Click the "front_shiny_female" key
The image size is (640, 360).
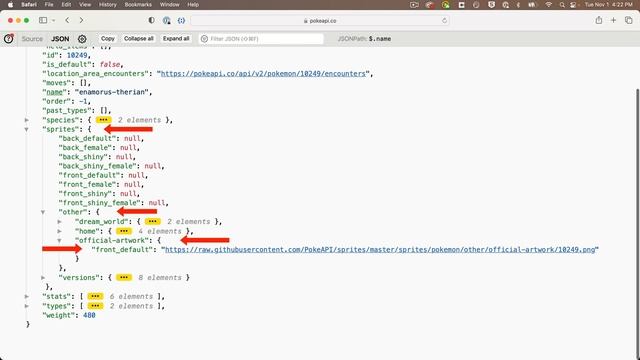[x=100, y=203]
